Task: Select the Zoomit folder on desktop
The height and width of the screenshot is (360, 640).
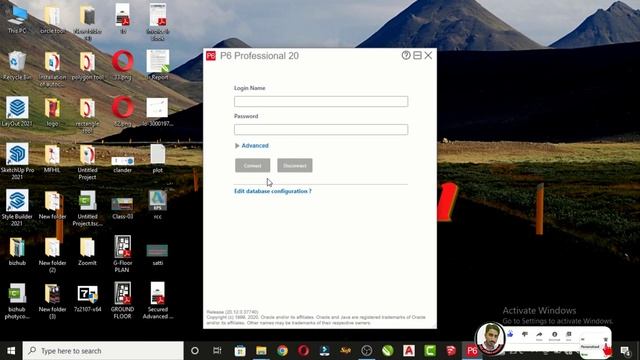Action: [87, 251]
